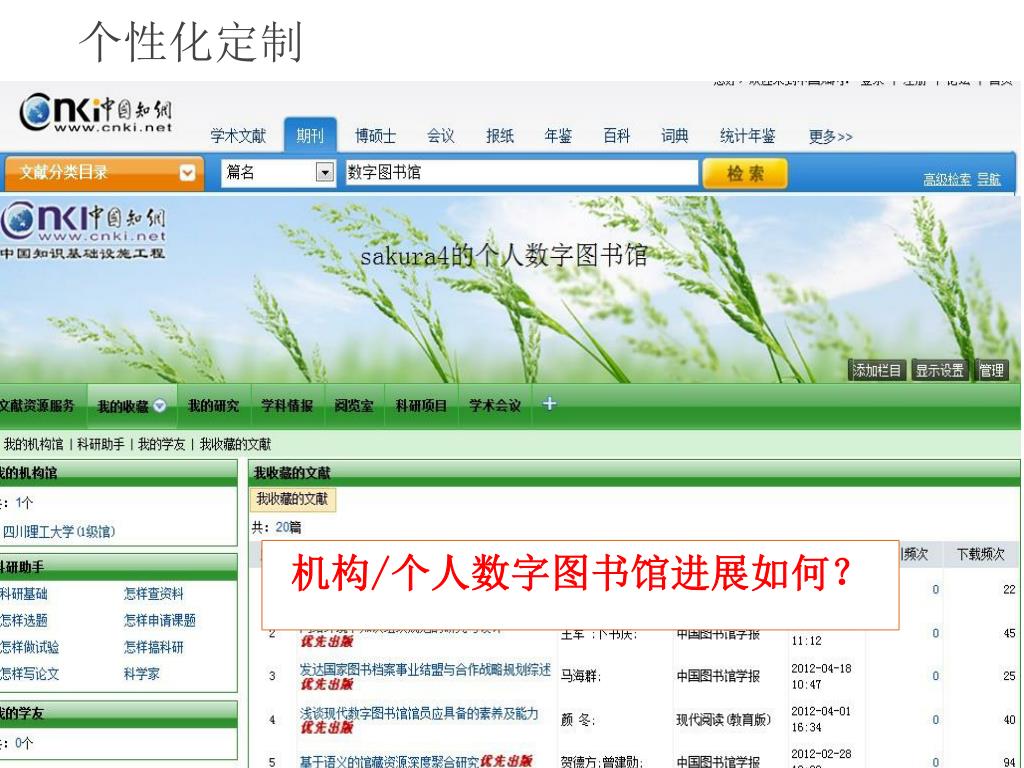Image resolution: width=1024 pixels, height=768 pixels.
Task: Open the plus add-column icon in green navbar
Action: tap(549, 404)
